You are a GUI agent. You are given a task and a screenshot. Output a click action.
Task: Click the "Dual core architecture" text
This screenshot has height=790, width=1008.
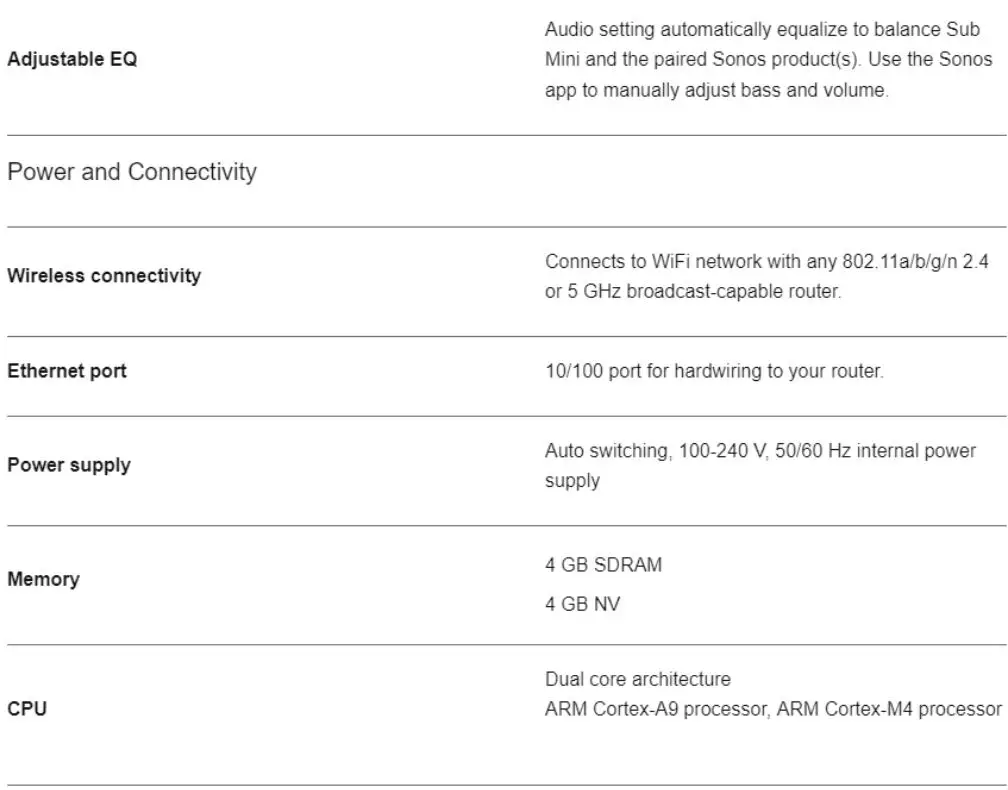pyautogui.click(x=637, y=680)
